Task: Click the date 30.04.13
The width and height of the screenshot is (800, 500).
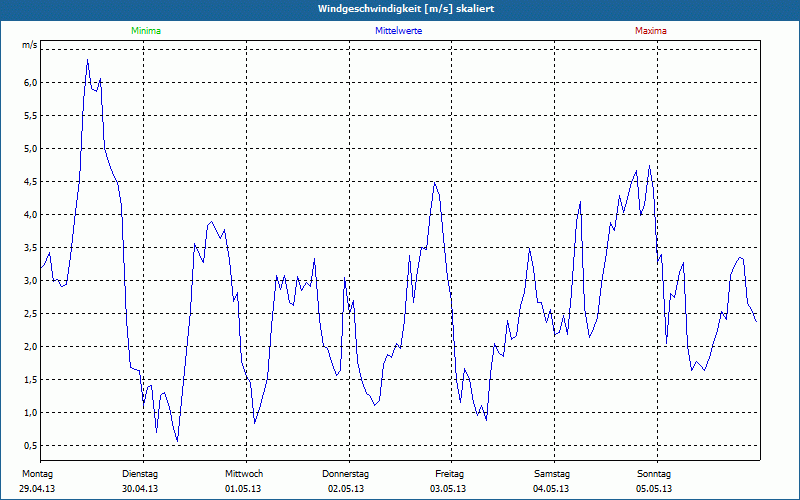Action: coord(140,489)
